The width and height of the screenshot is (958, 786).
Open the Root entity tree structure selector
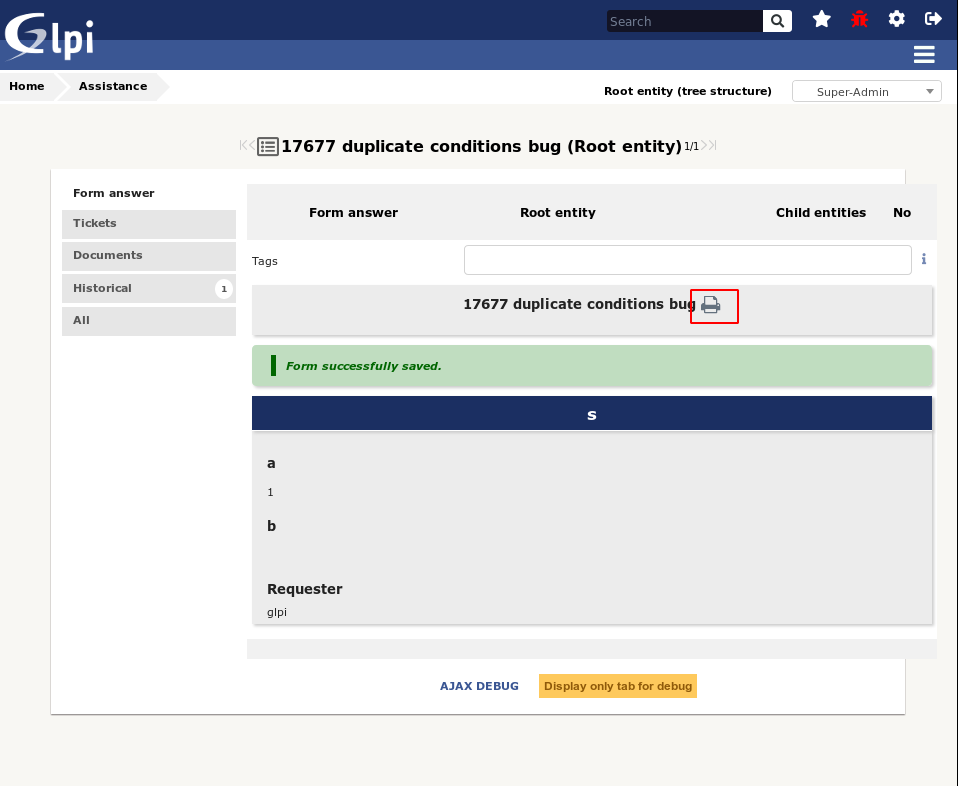coord(688,91)
